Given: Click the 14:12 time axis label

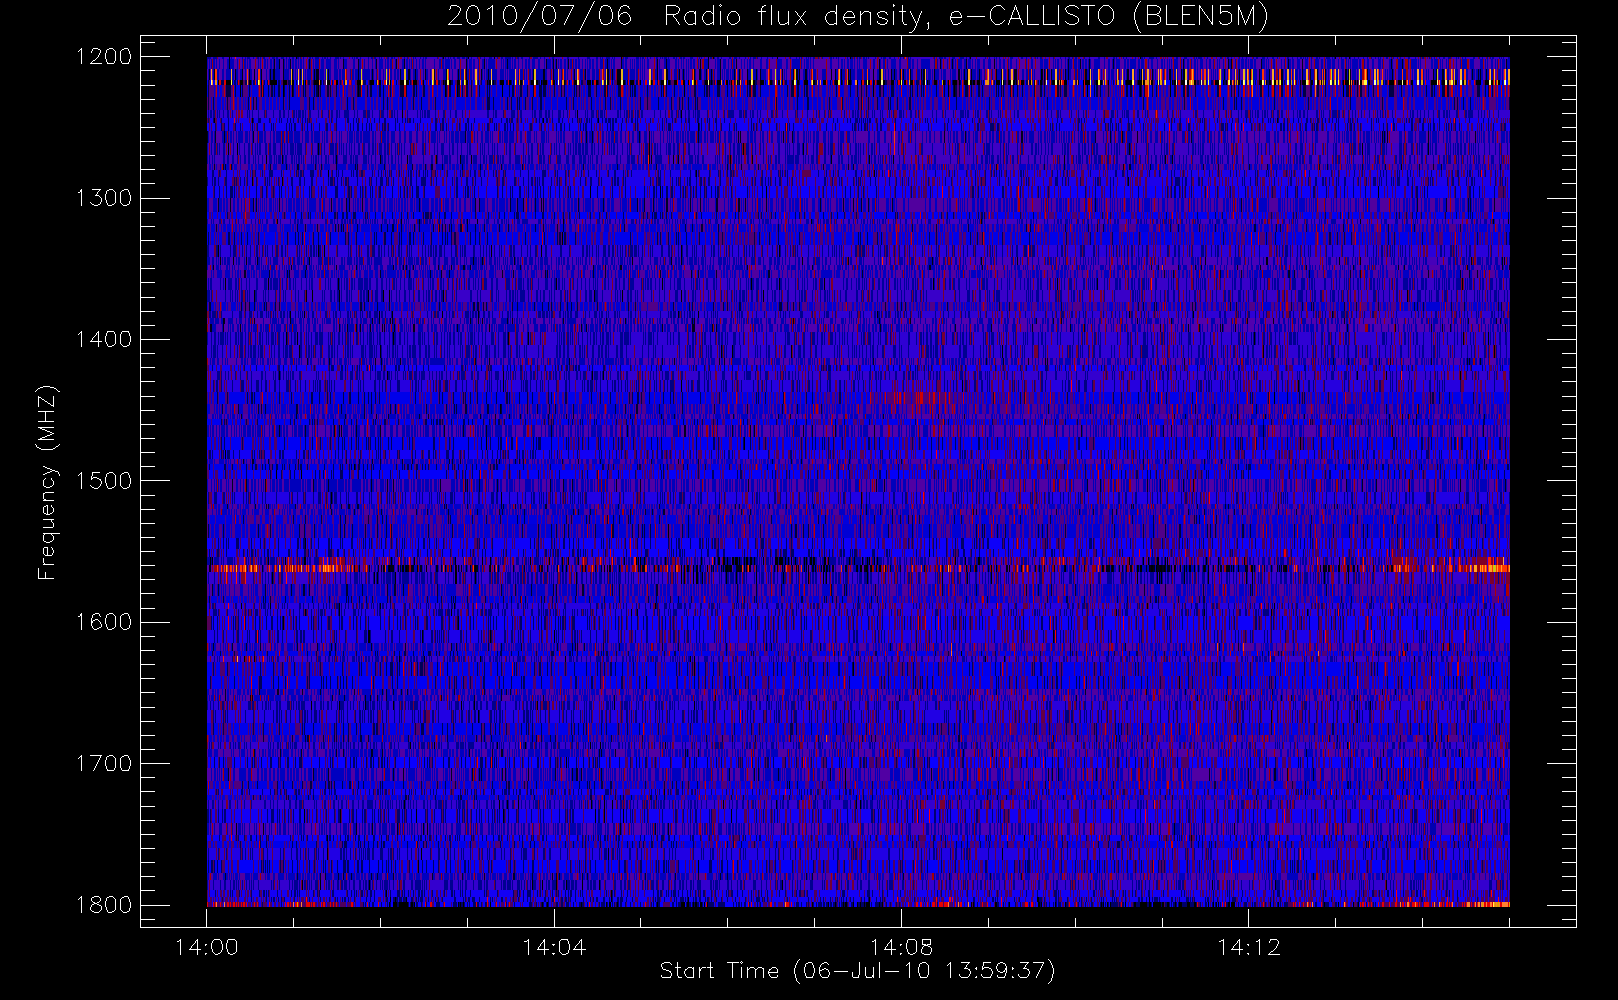Looking at the screenshot, I should 1248,947.
